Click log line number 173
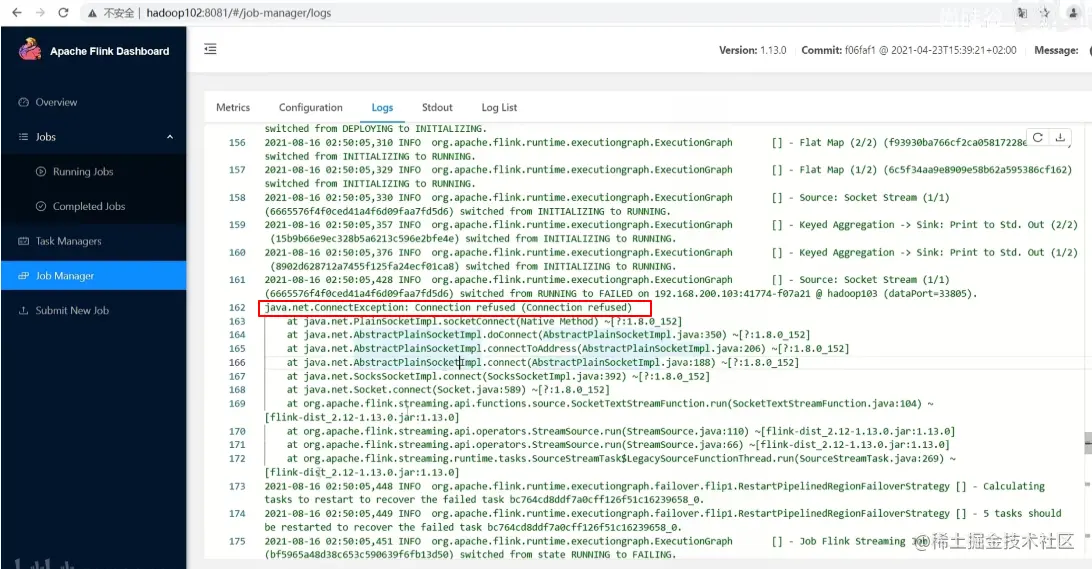This screenshot has width=1092, height=569. 237,486
